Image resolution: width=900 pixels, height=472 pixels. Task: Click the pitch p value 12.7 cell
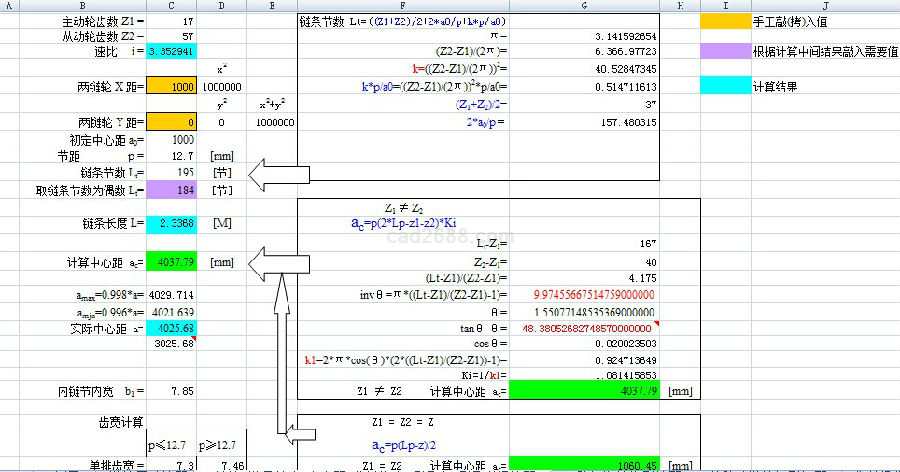click(x=171, y=156)
